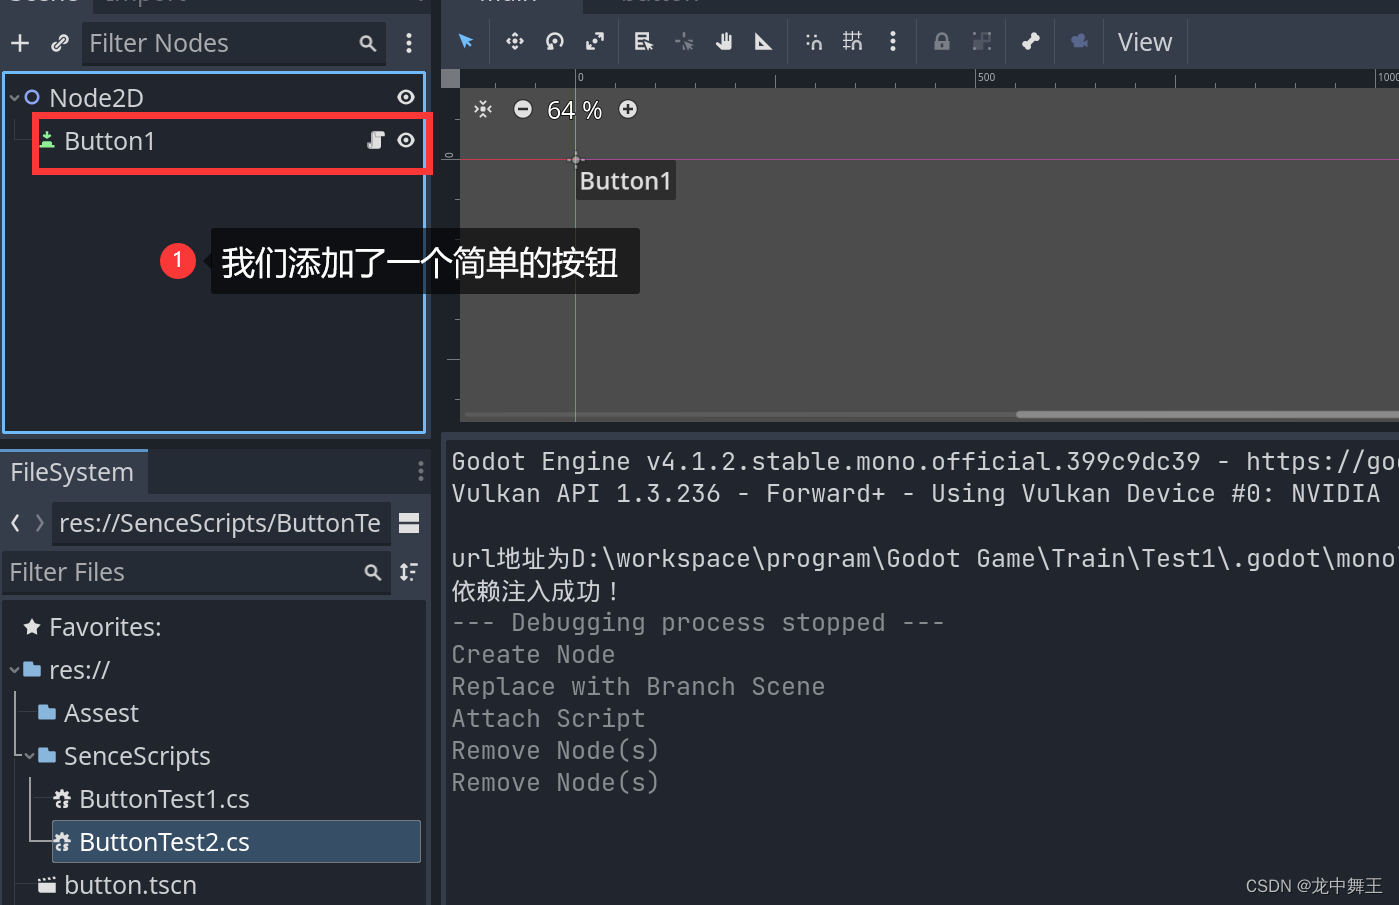Select the Favorites entry
The height and width of the screenshot is (905, 1399).
[105, 627]
